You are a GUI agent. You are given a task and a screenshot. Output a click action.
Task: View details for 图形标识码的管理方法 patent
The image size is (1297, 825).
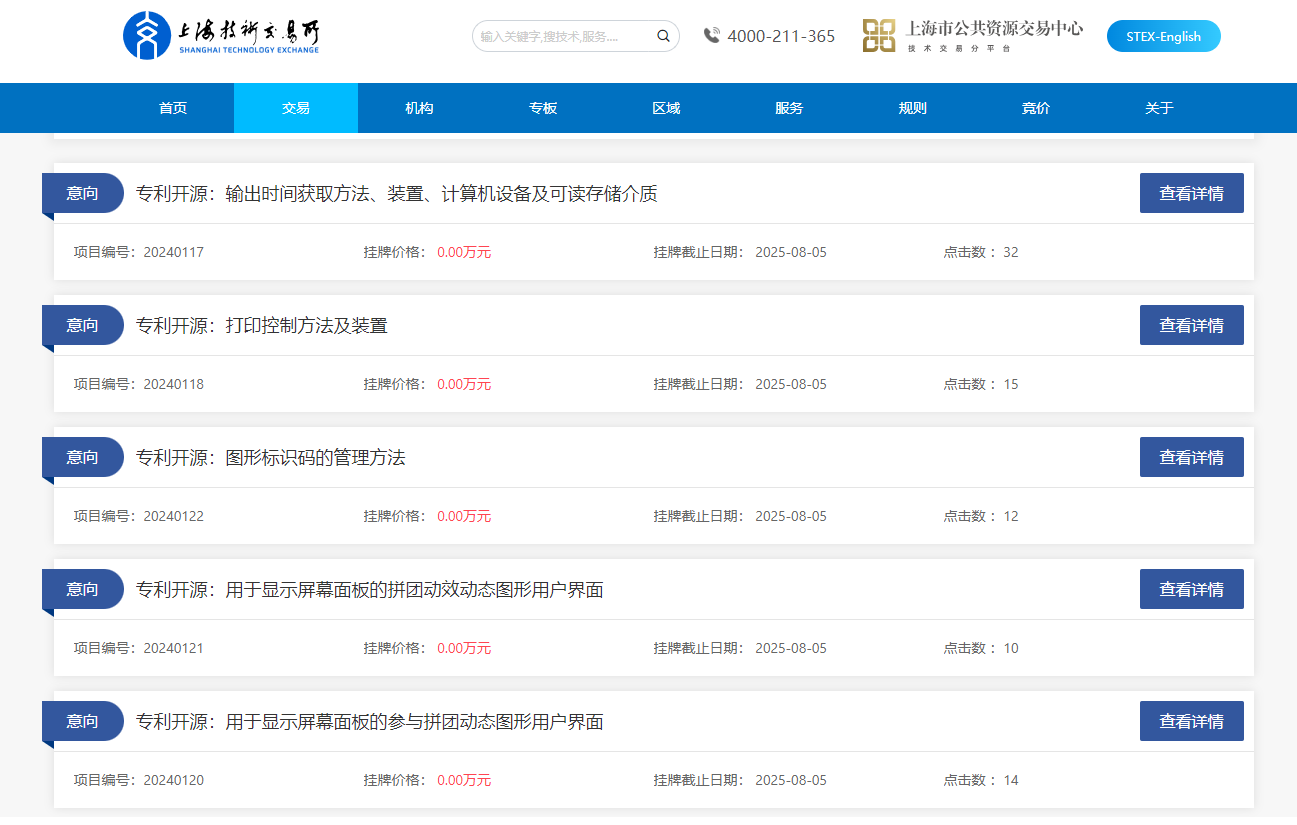tap(1191, 457)
